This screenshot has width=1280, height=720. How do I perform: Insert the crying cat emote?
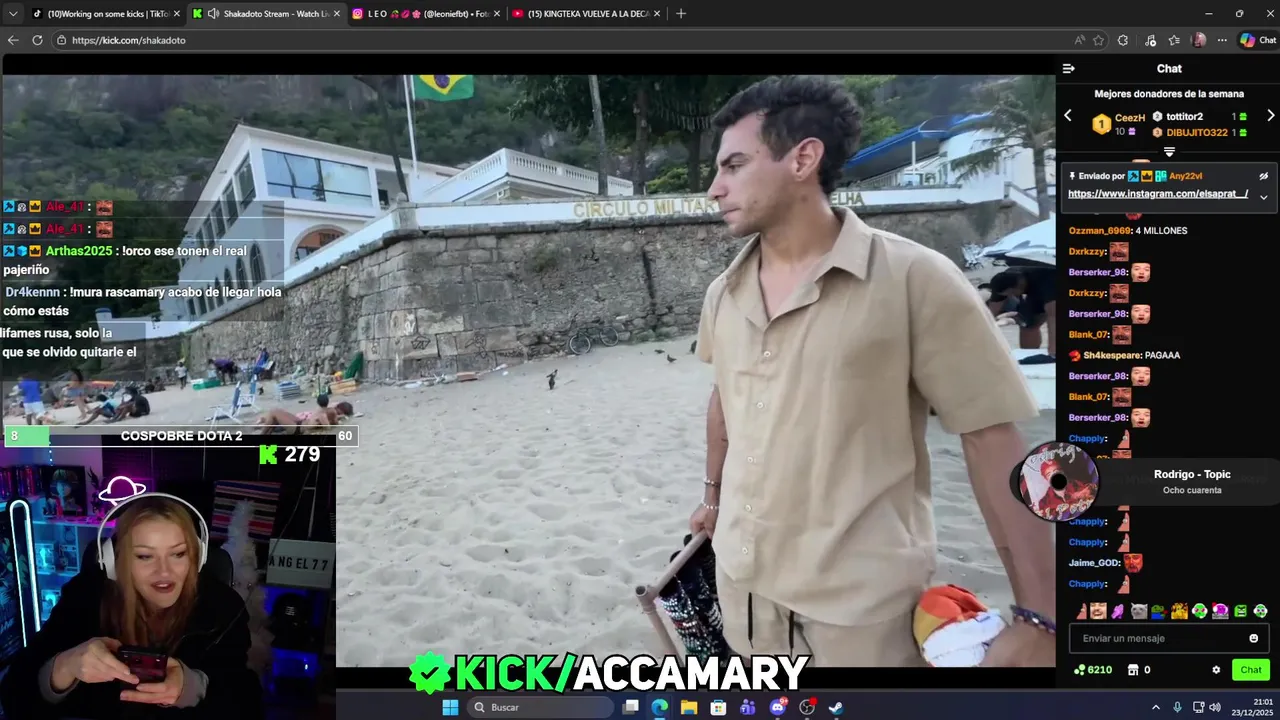[x=1139, y=611]
